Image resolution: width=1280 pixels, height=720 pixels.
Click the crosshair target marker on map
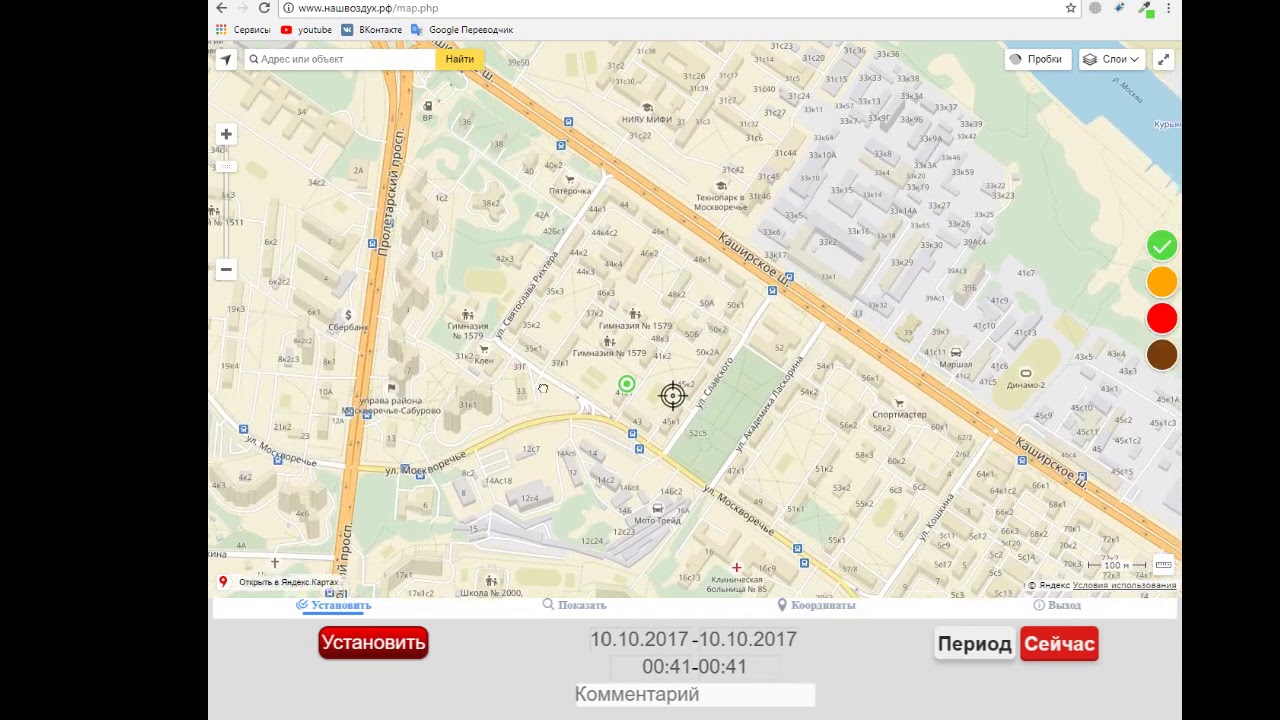[x=673, y=396]
